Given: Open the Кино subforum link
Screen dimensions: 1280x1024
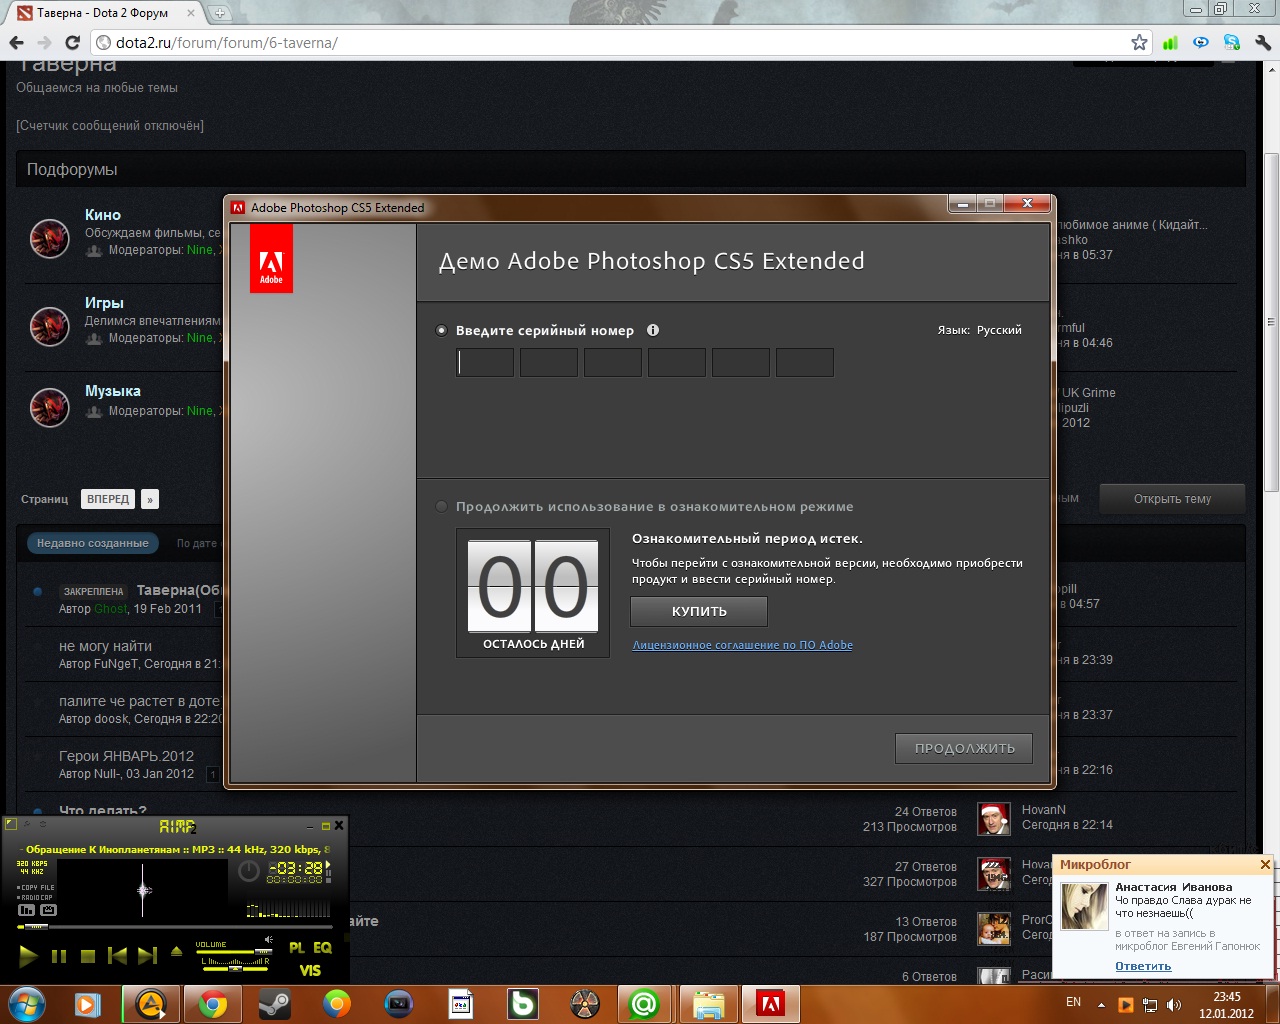Looking at the screenshot, I should coord(103,215).
